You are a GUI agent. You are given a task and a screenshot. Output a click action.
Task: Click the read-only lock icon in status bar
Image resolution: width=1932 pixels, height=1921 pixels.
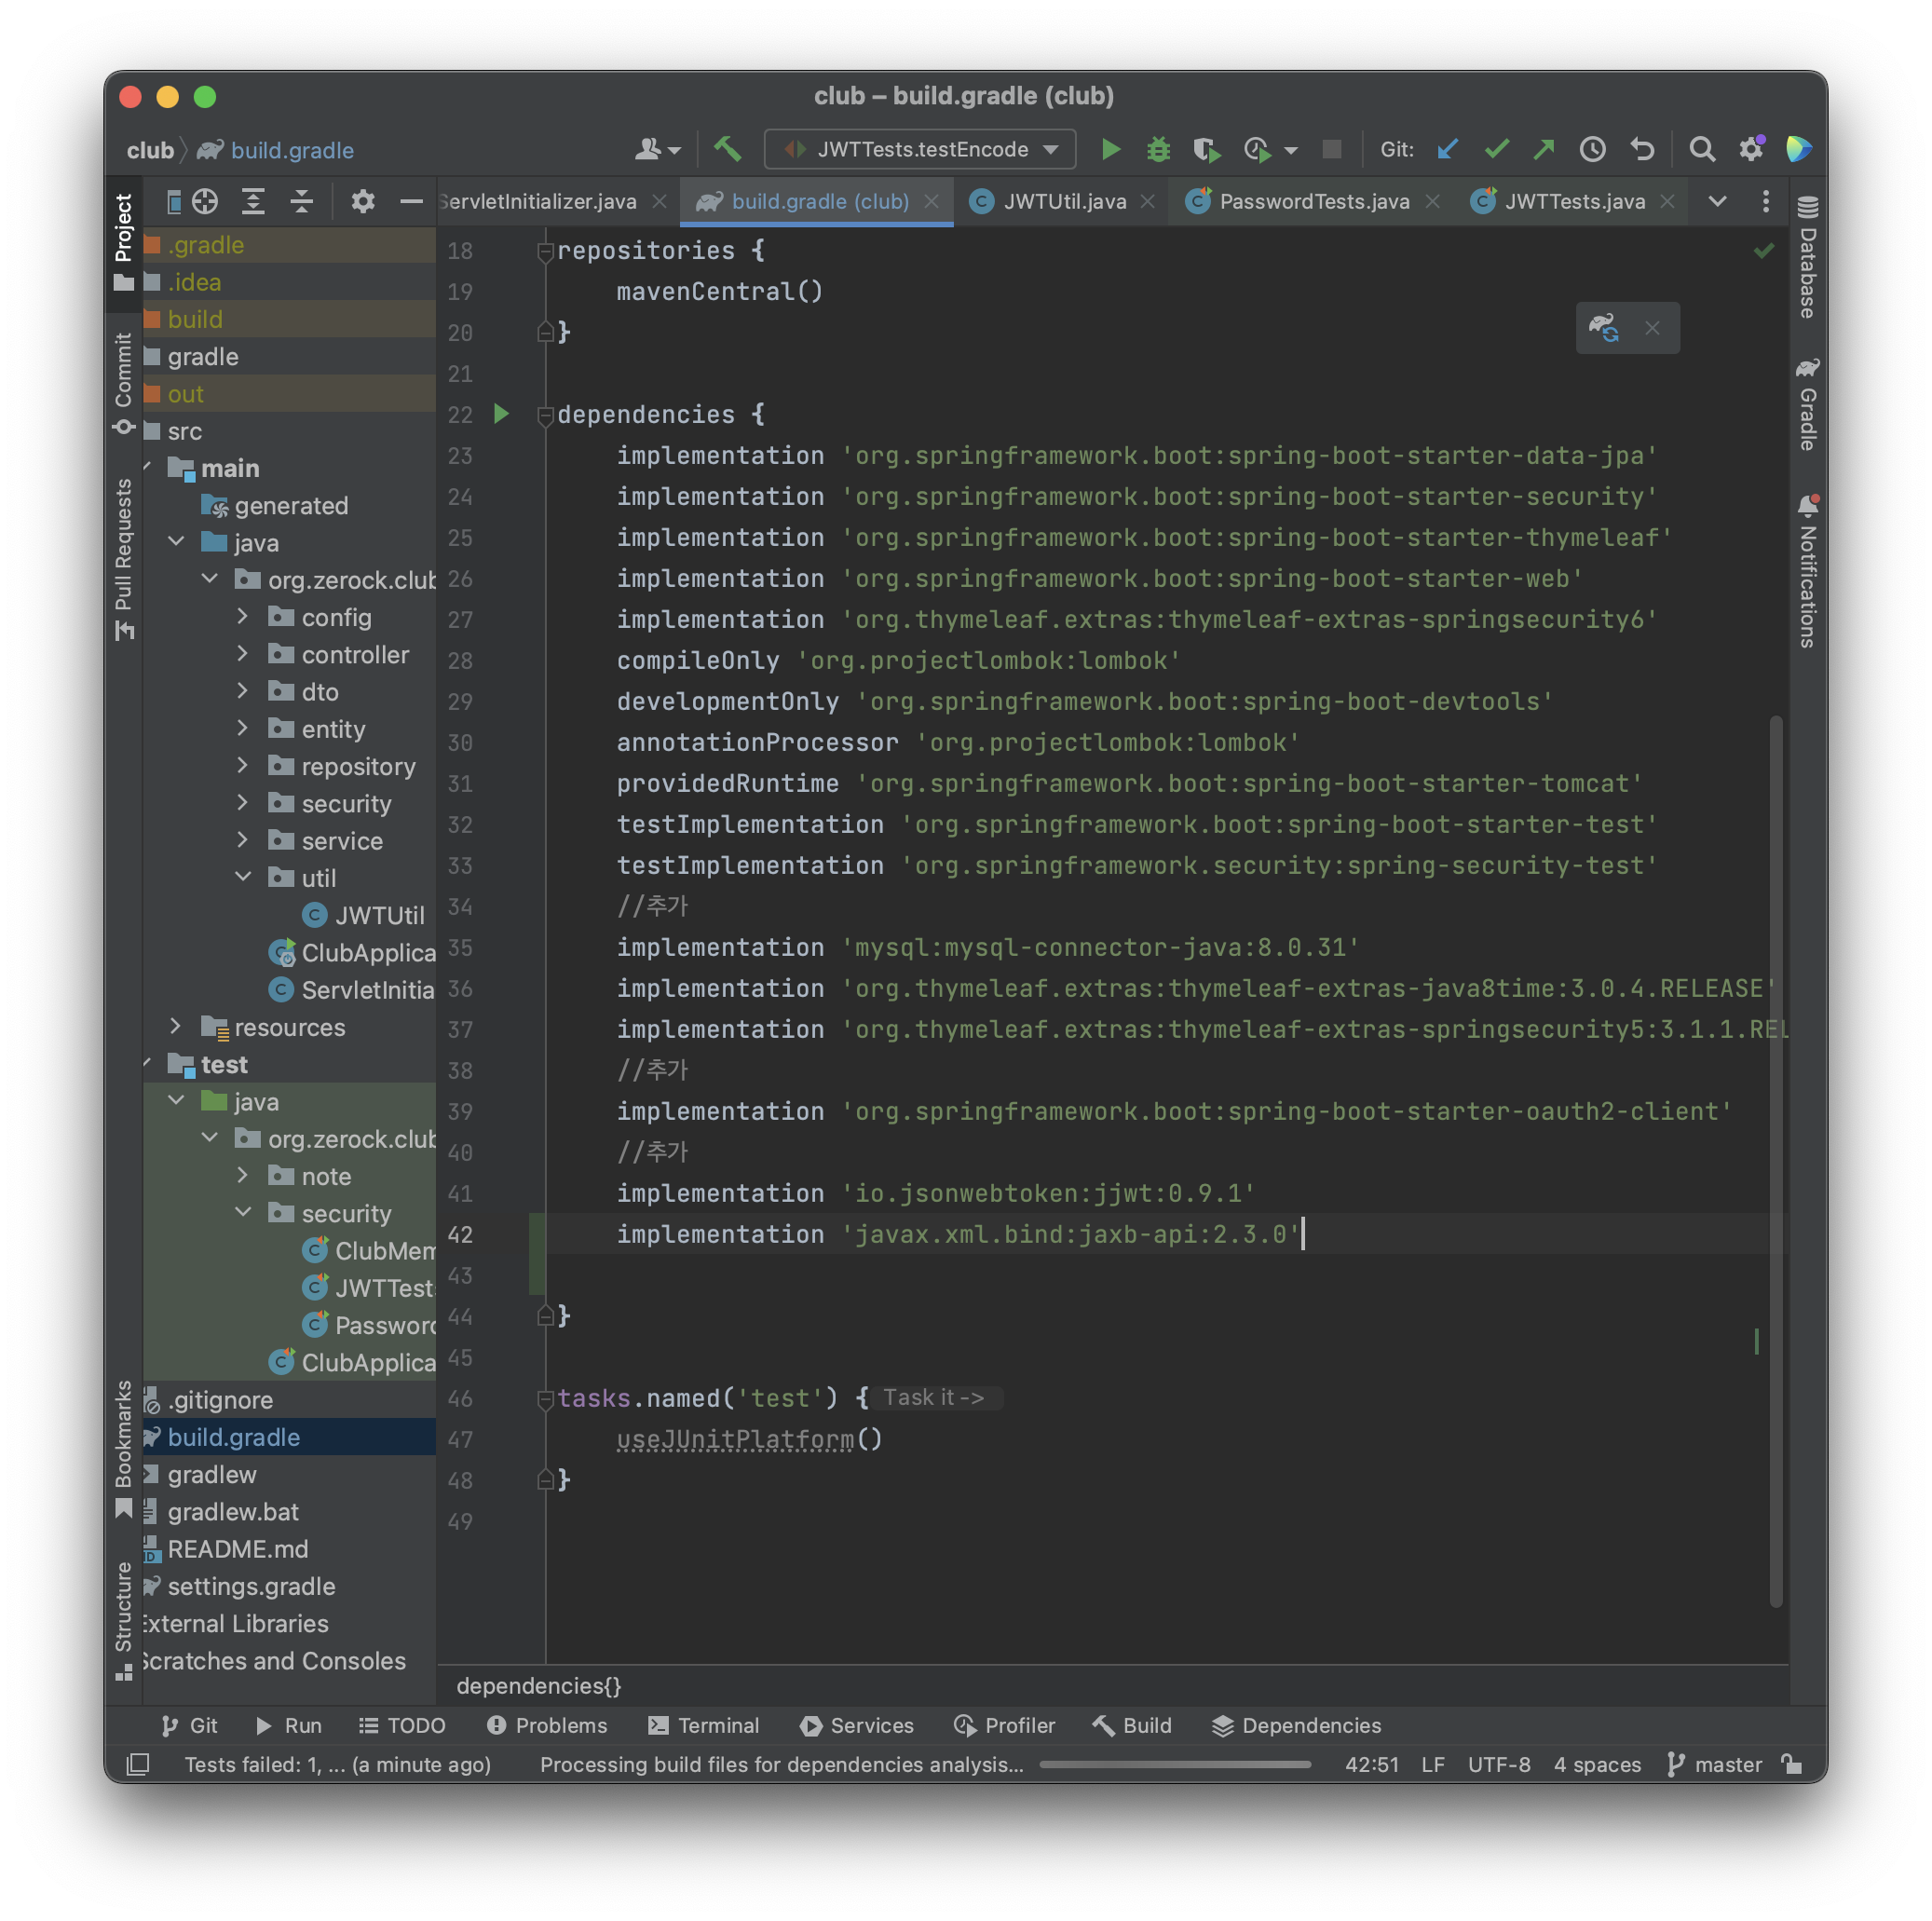pos(1792,1765)
